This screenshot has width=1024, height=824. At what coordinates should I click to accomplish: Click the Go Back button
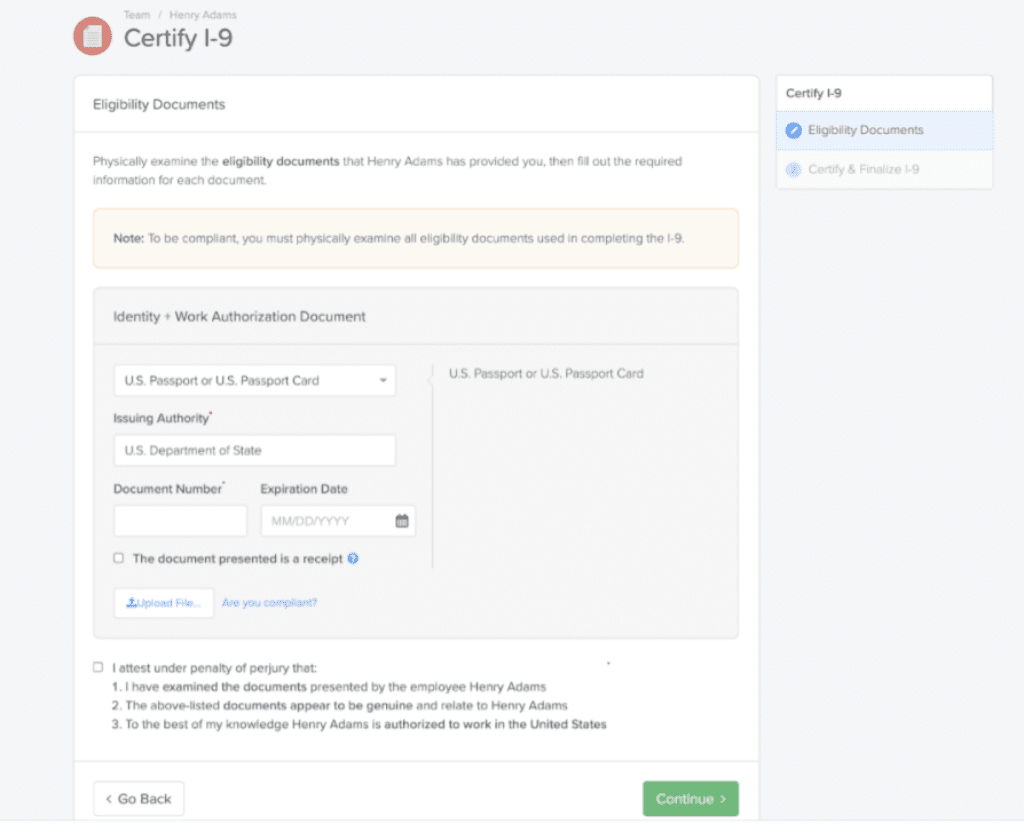138,799
